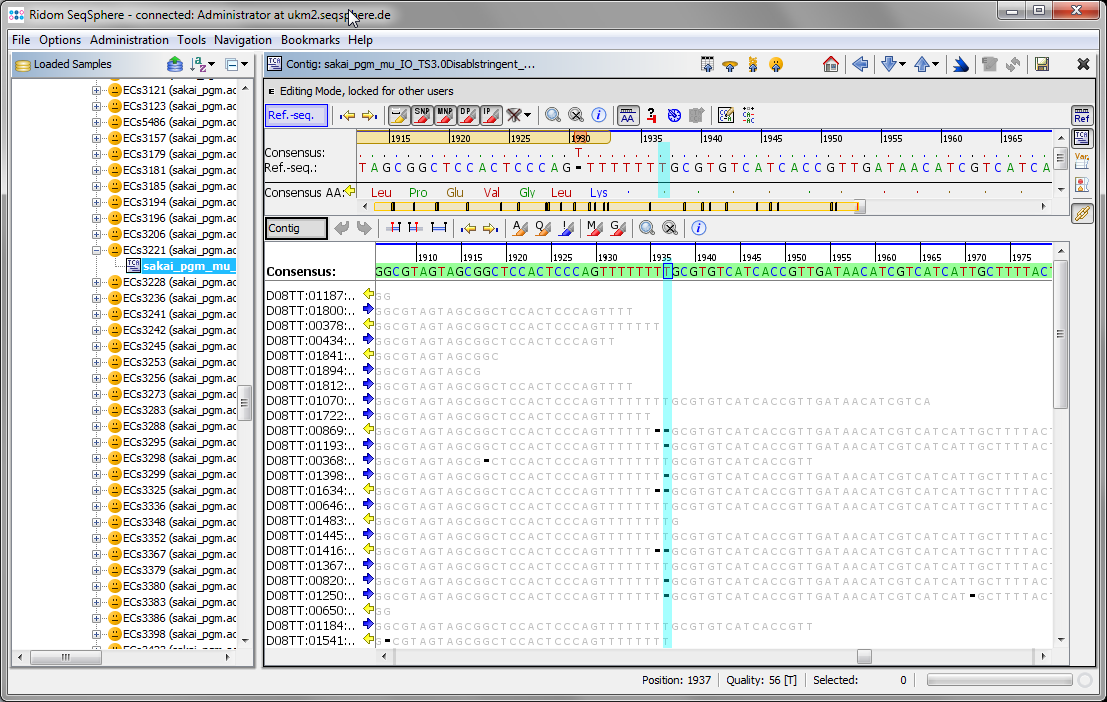Image resolution: width=1107 pixels, height=702 pixels.
Task: Toggle the IP discrepancy filter
Action: click(491, 115)
